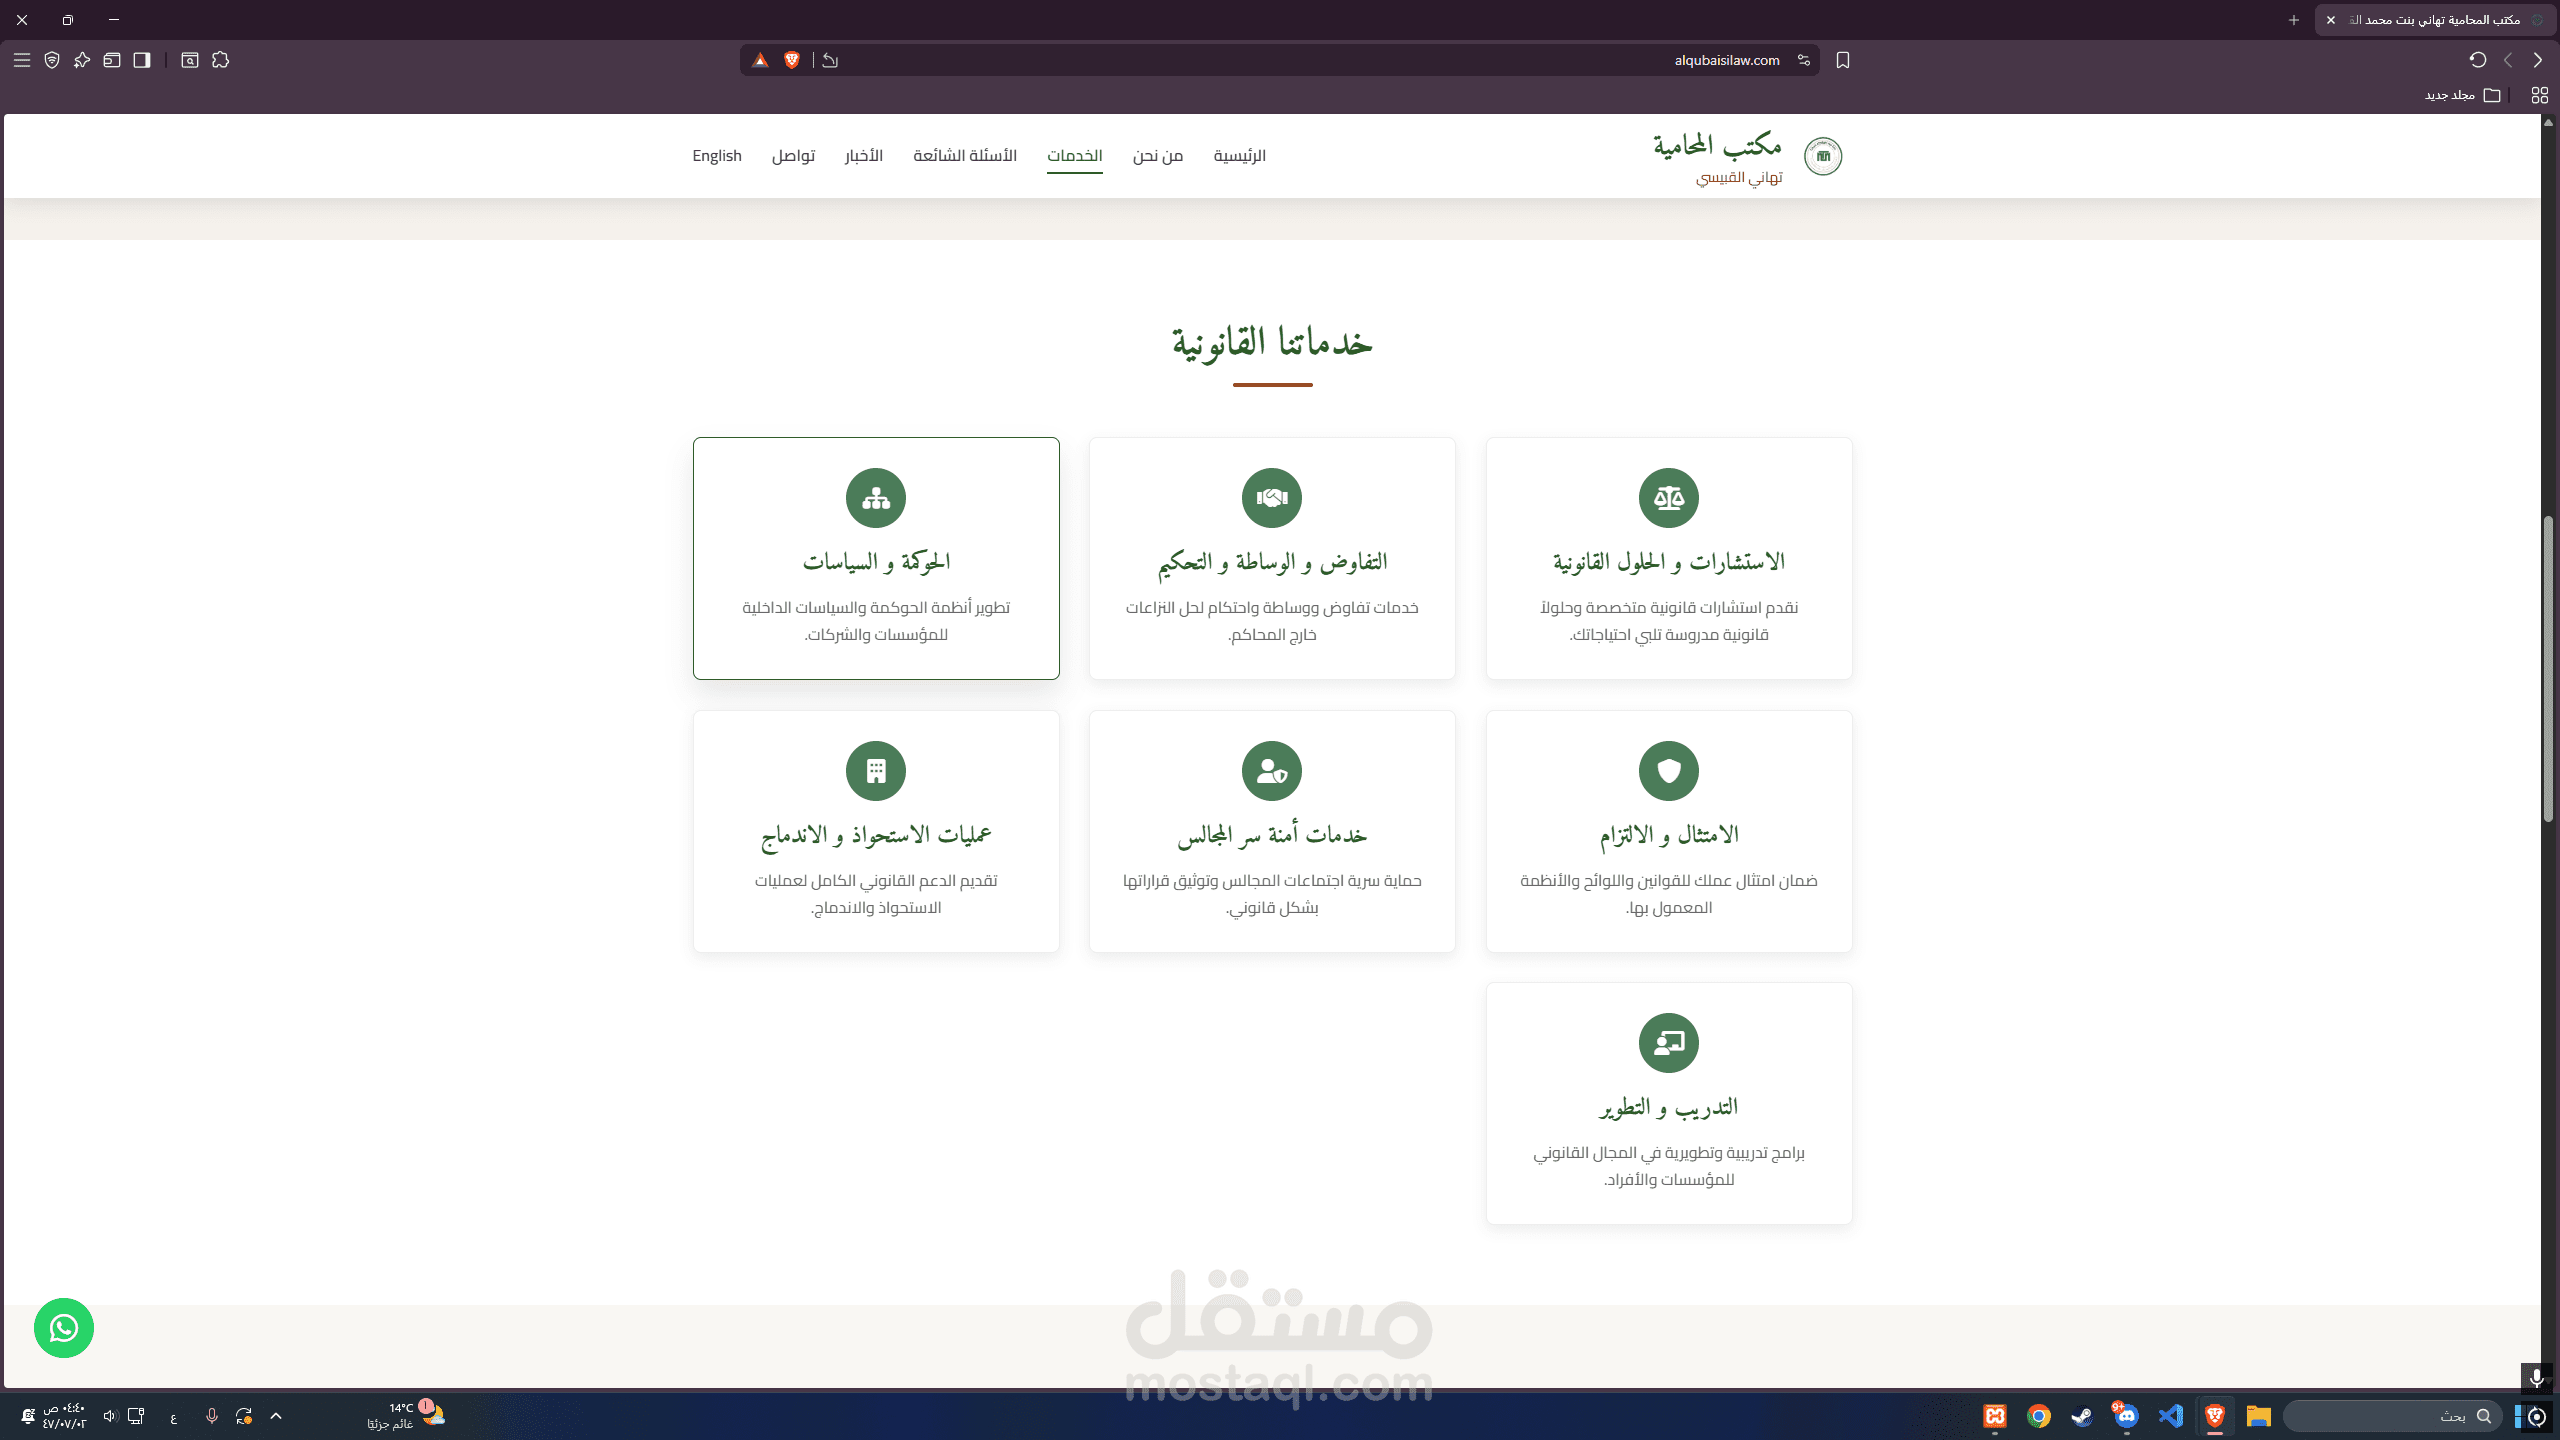Image resolution: width=2560 pixels, height=1440 pixels.
Task: Toggle the system tray microphone
Action: [212, 1416]
